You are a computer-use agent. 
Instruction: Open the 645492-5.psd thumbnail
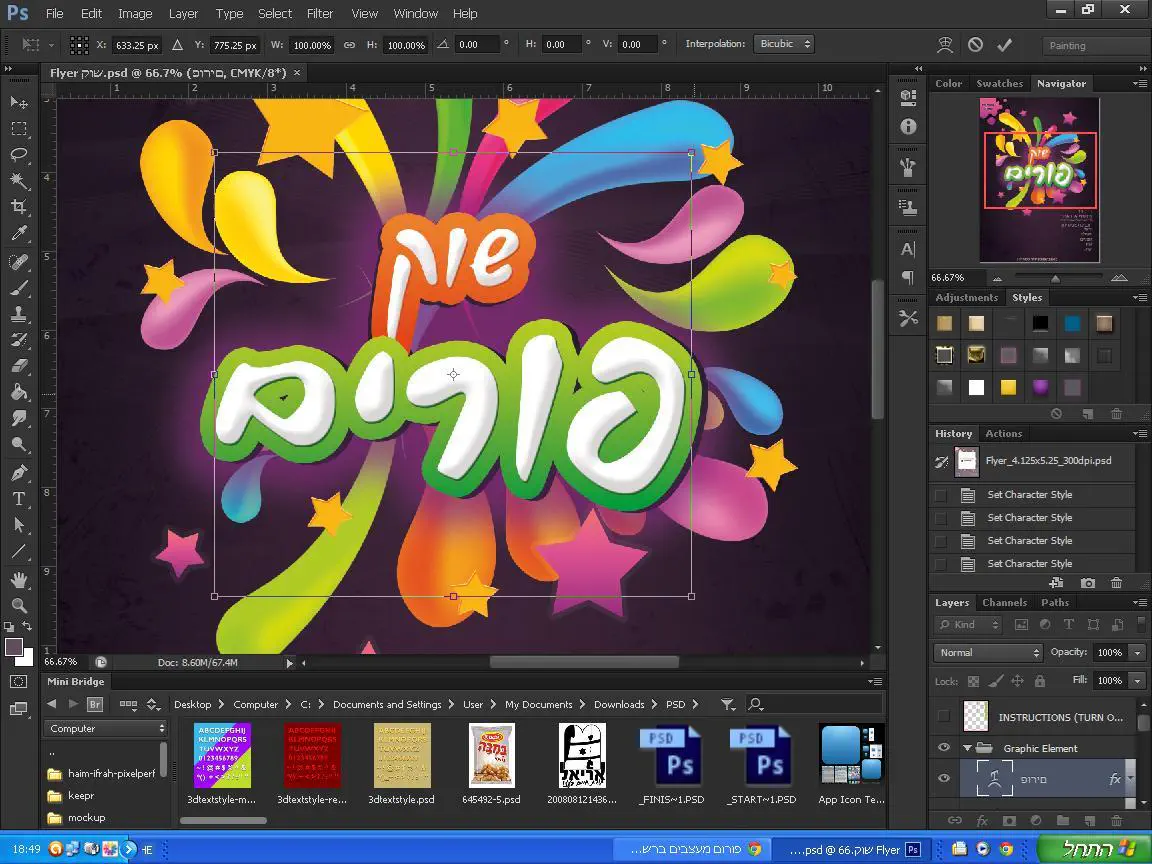click(491, 756)
